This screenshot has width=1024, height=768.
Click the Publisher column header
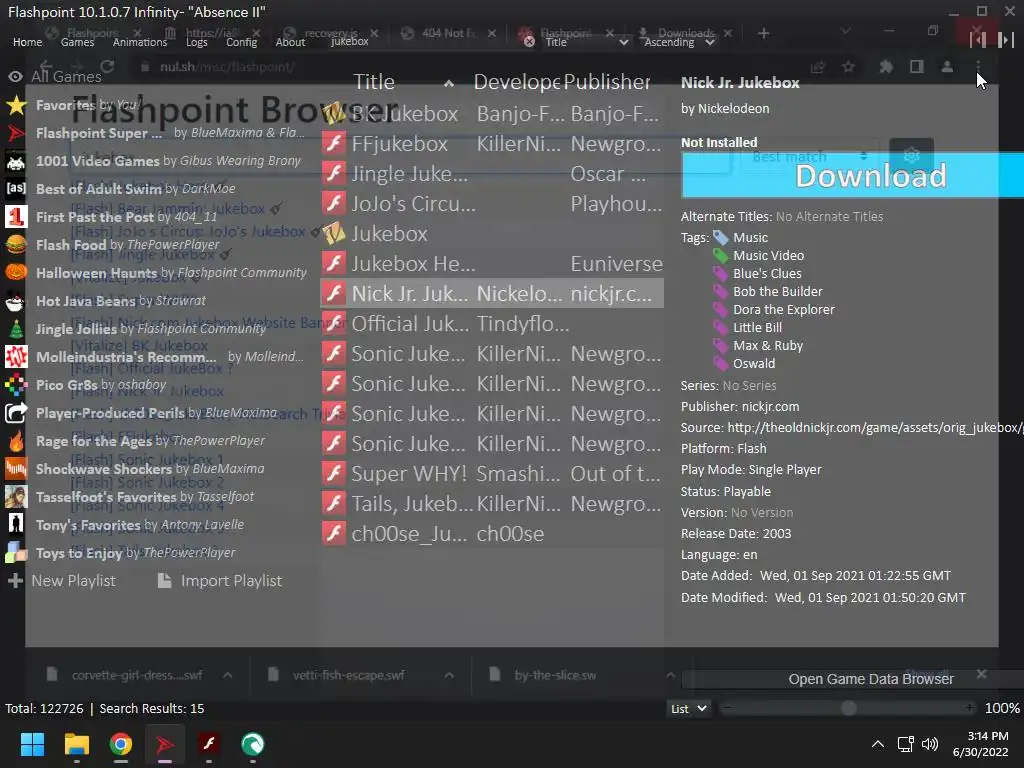pyautogui.click(x=607, y=82)
